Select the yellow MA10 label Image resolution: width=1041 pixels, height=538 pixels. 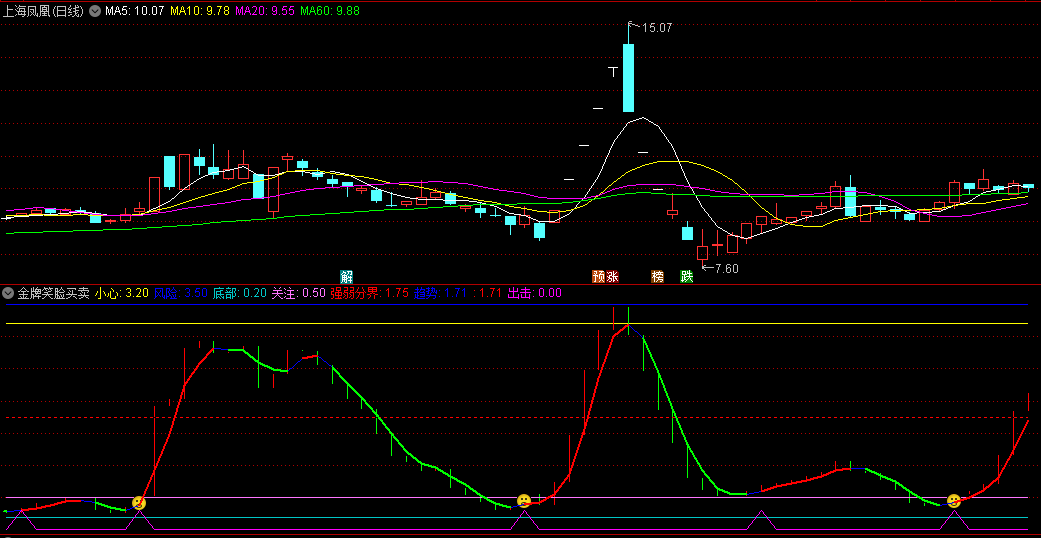pos(199,11)
